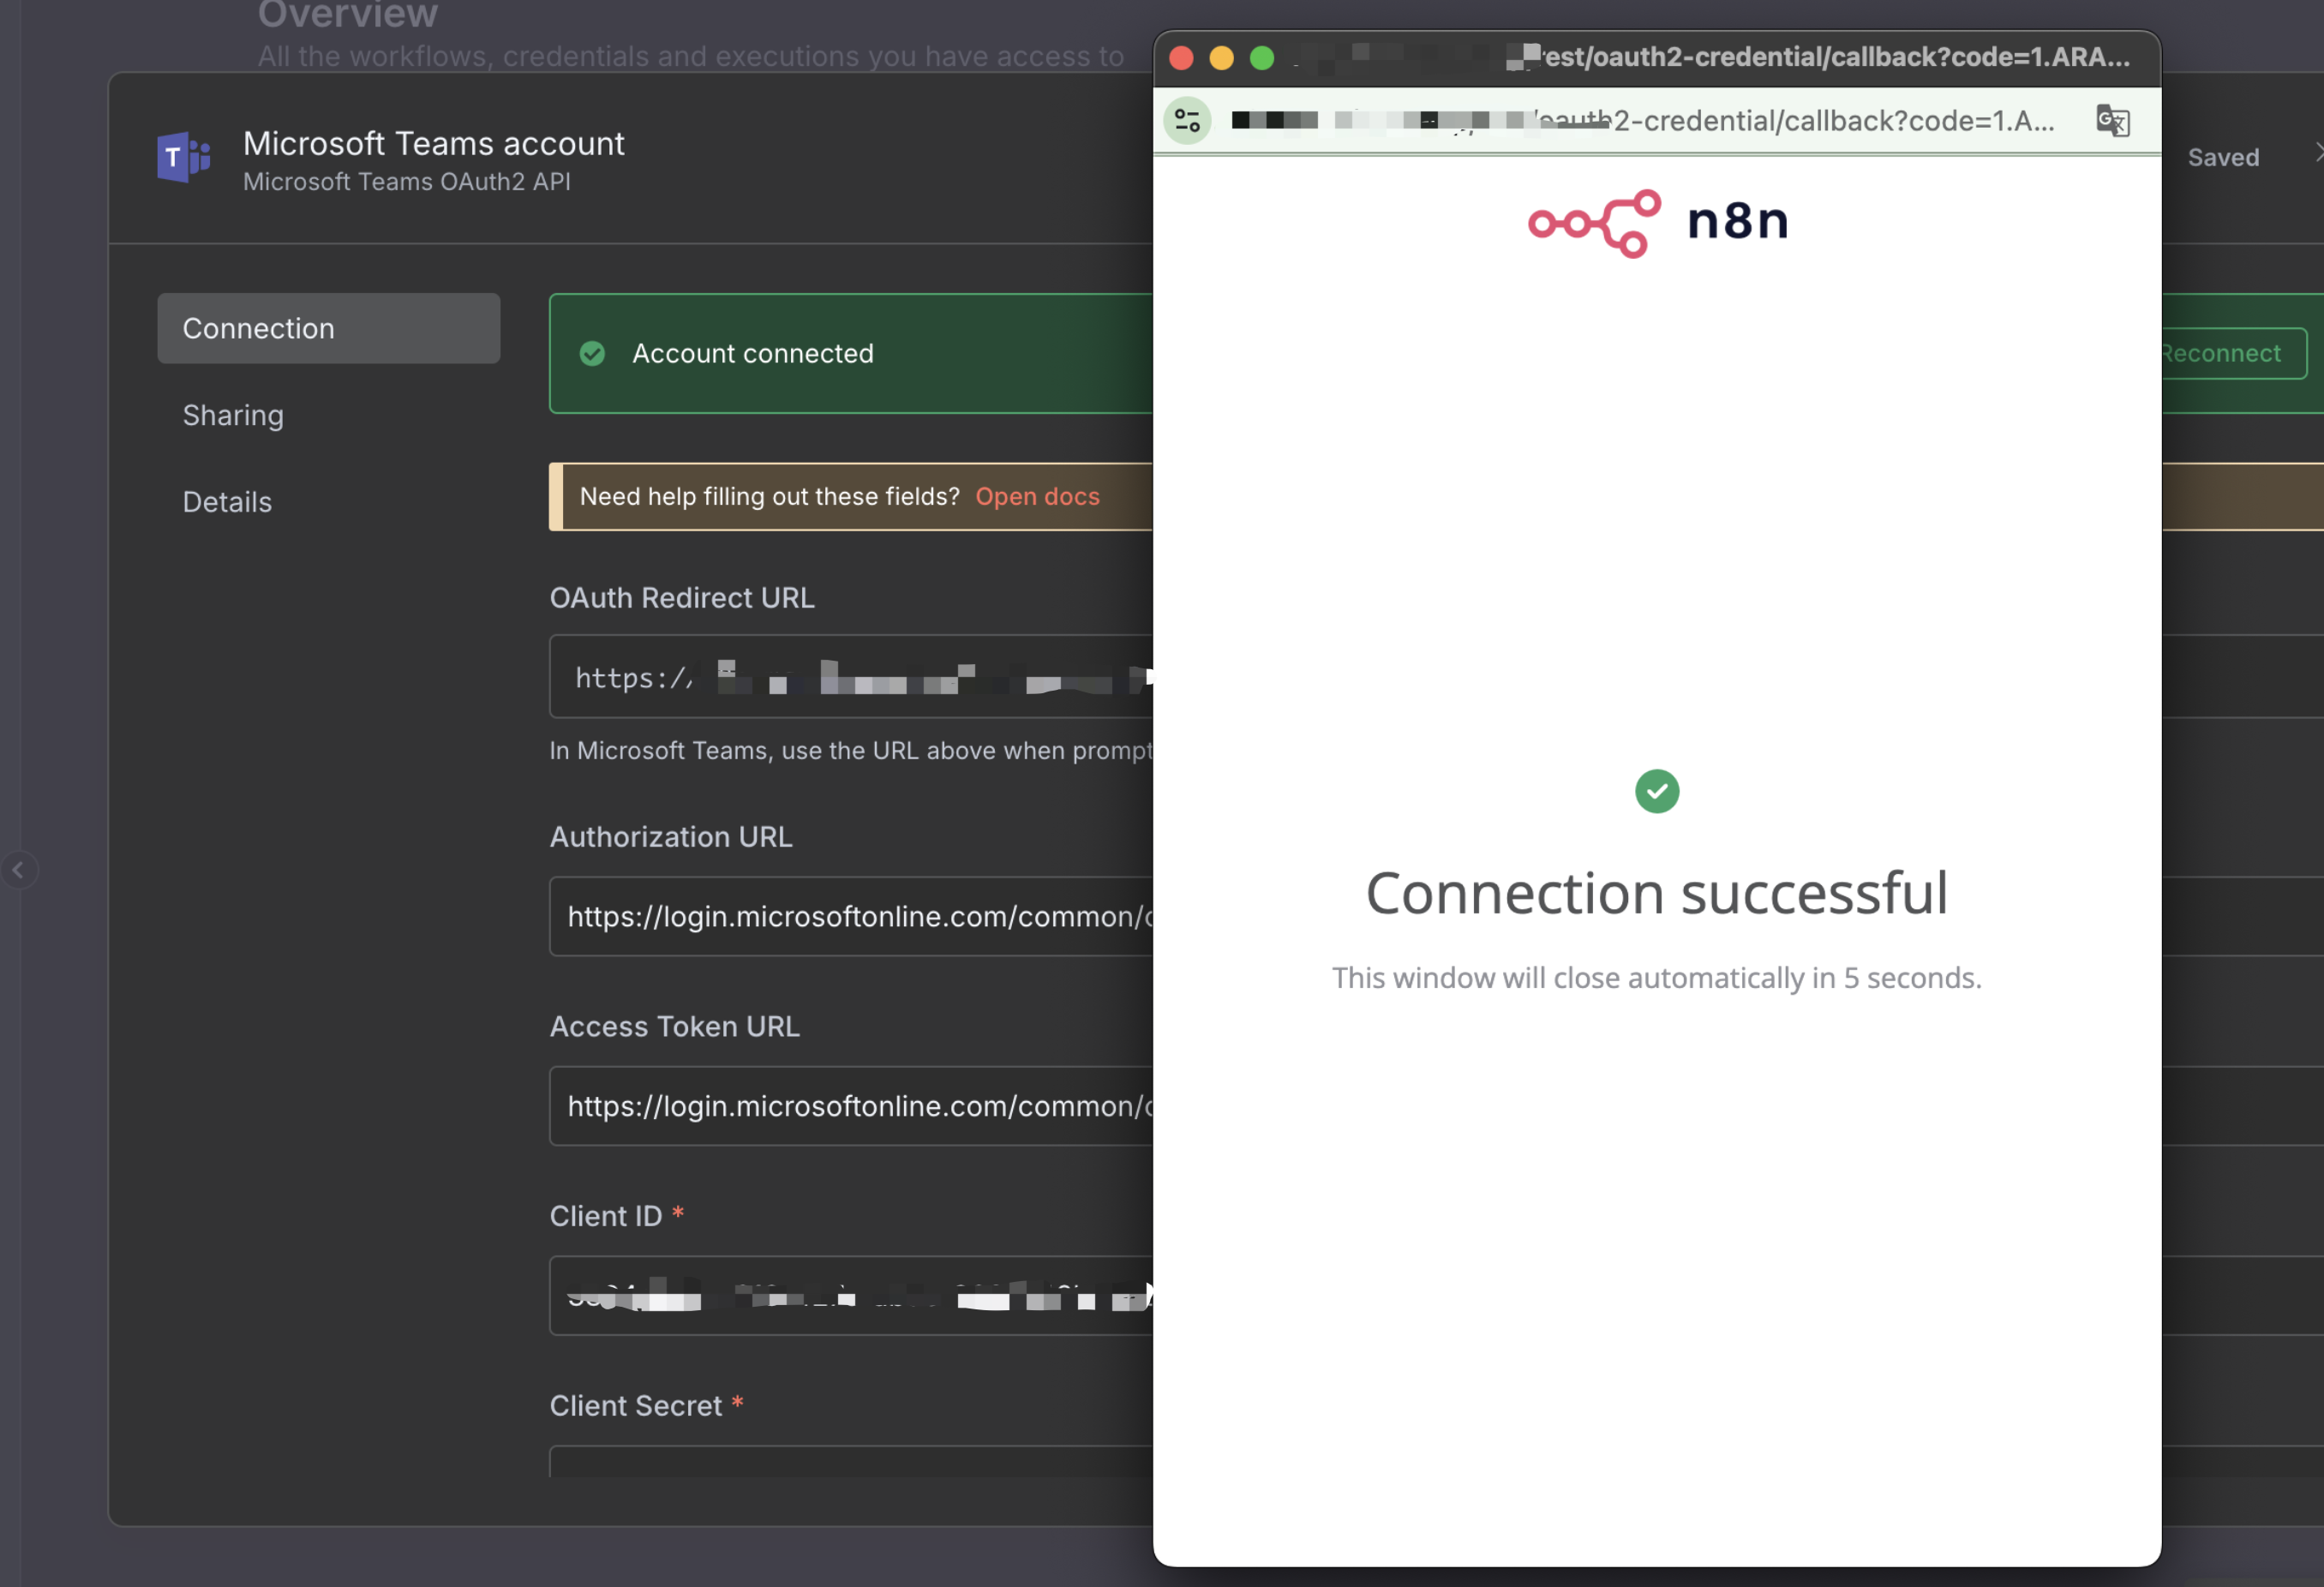2324x1587 pixels.
Task: Click the Microsoft Teams logo icon
Action: [183, 157]
